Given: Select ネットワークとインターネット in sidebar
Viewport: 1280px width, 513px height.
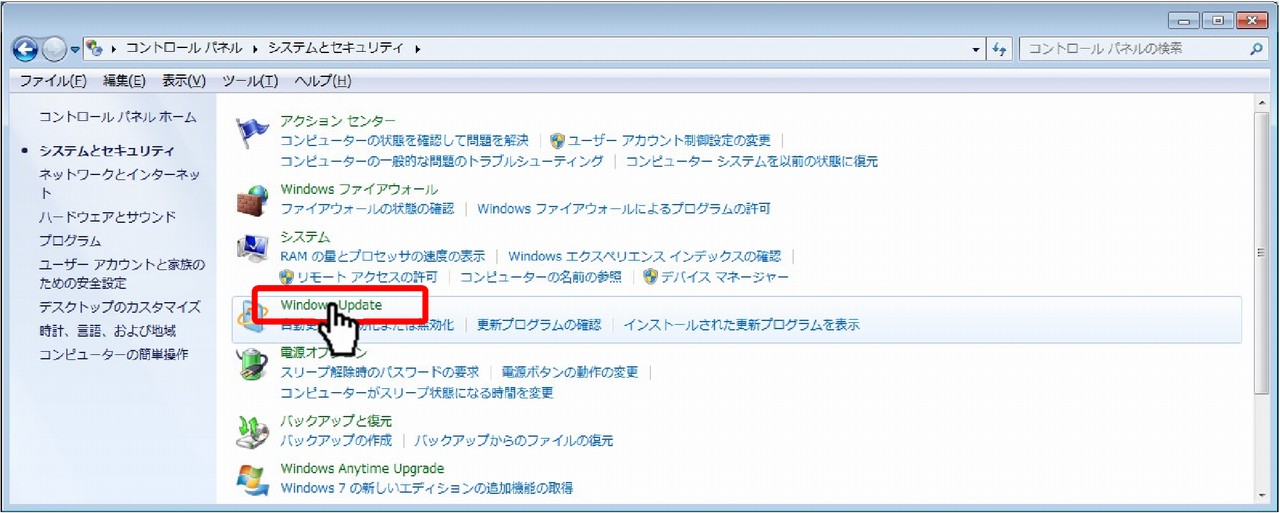Looking at the screenshot, I should pos(120,183).
